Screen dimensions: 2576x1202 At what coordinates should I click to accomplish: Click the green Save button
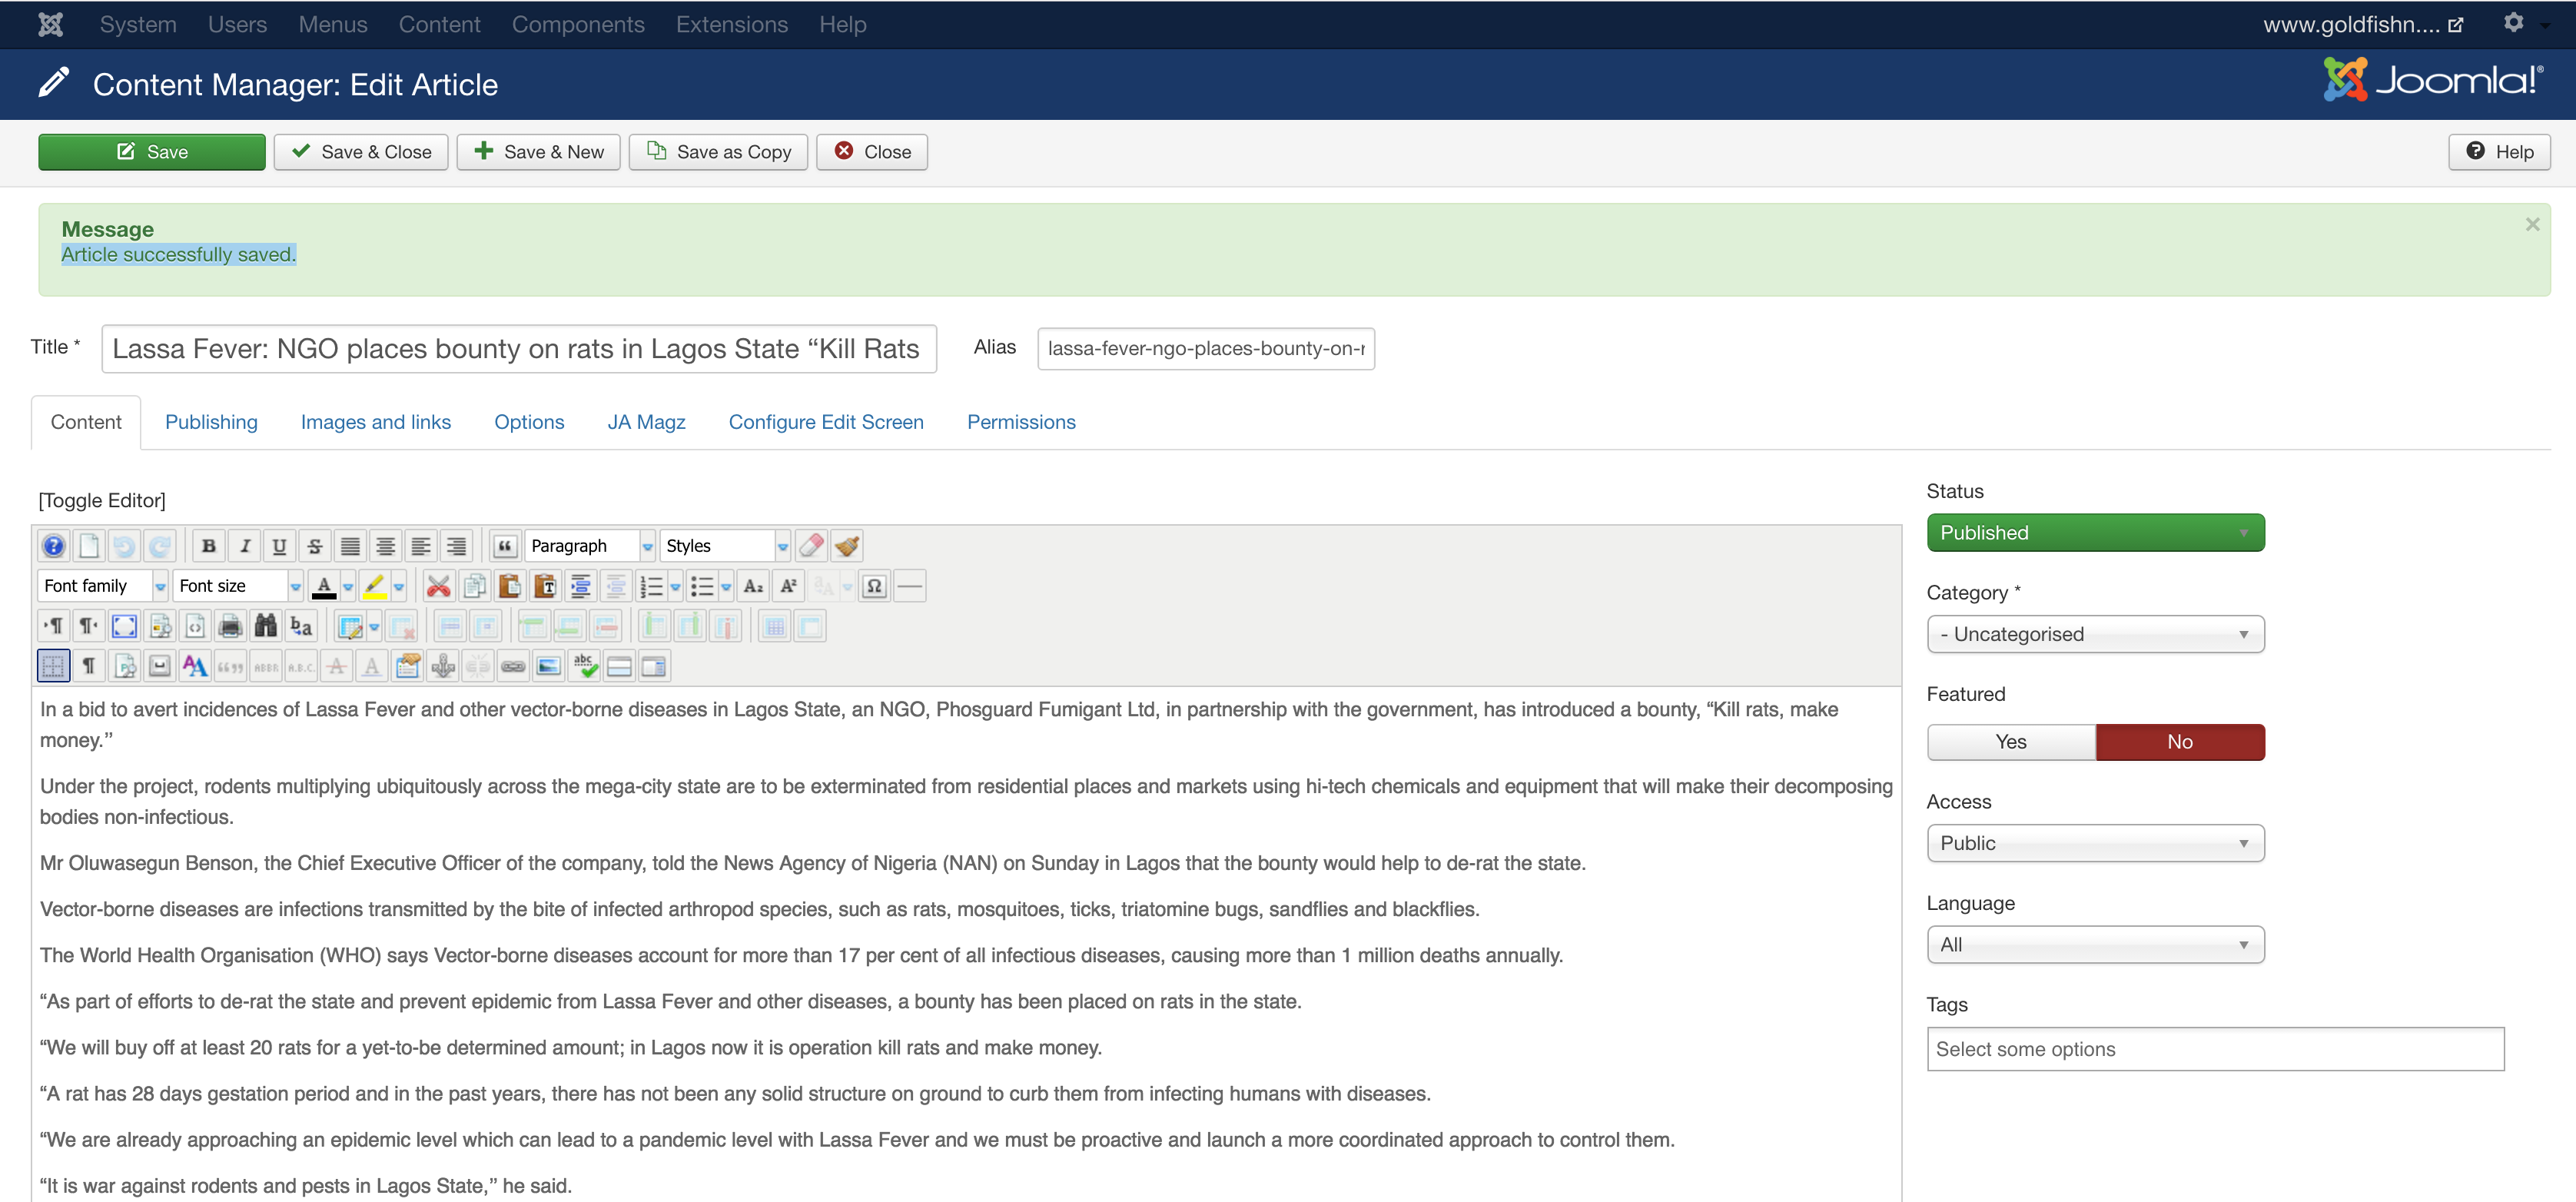tap(152, 152)
